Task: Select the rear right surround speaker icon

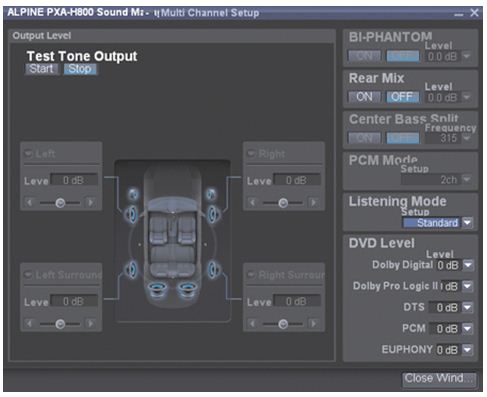Action: pyautogui.click(x=213, y=269)
